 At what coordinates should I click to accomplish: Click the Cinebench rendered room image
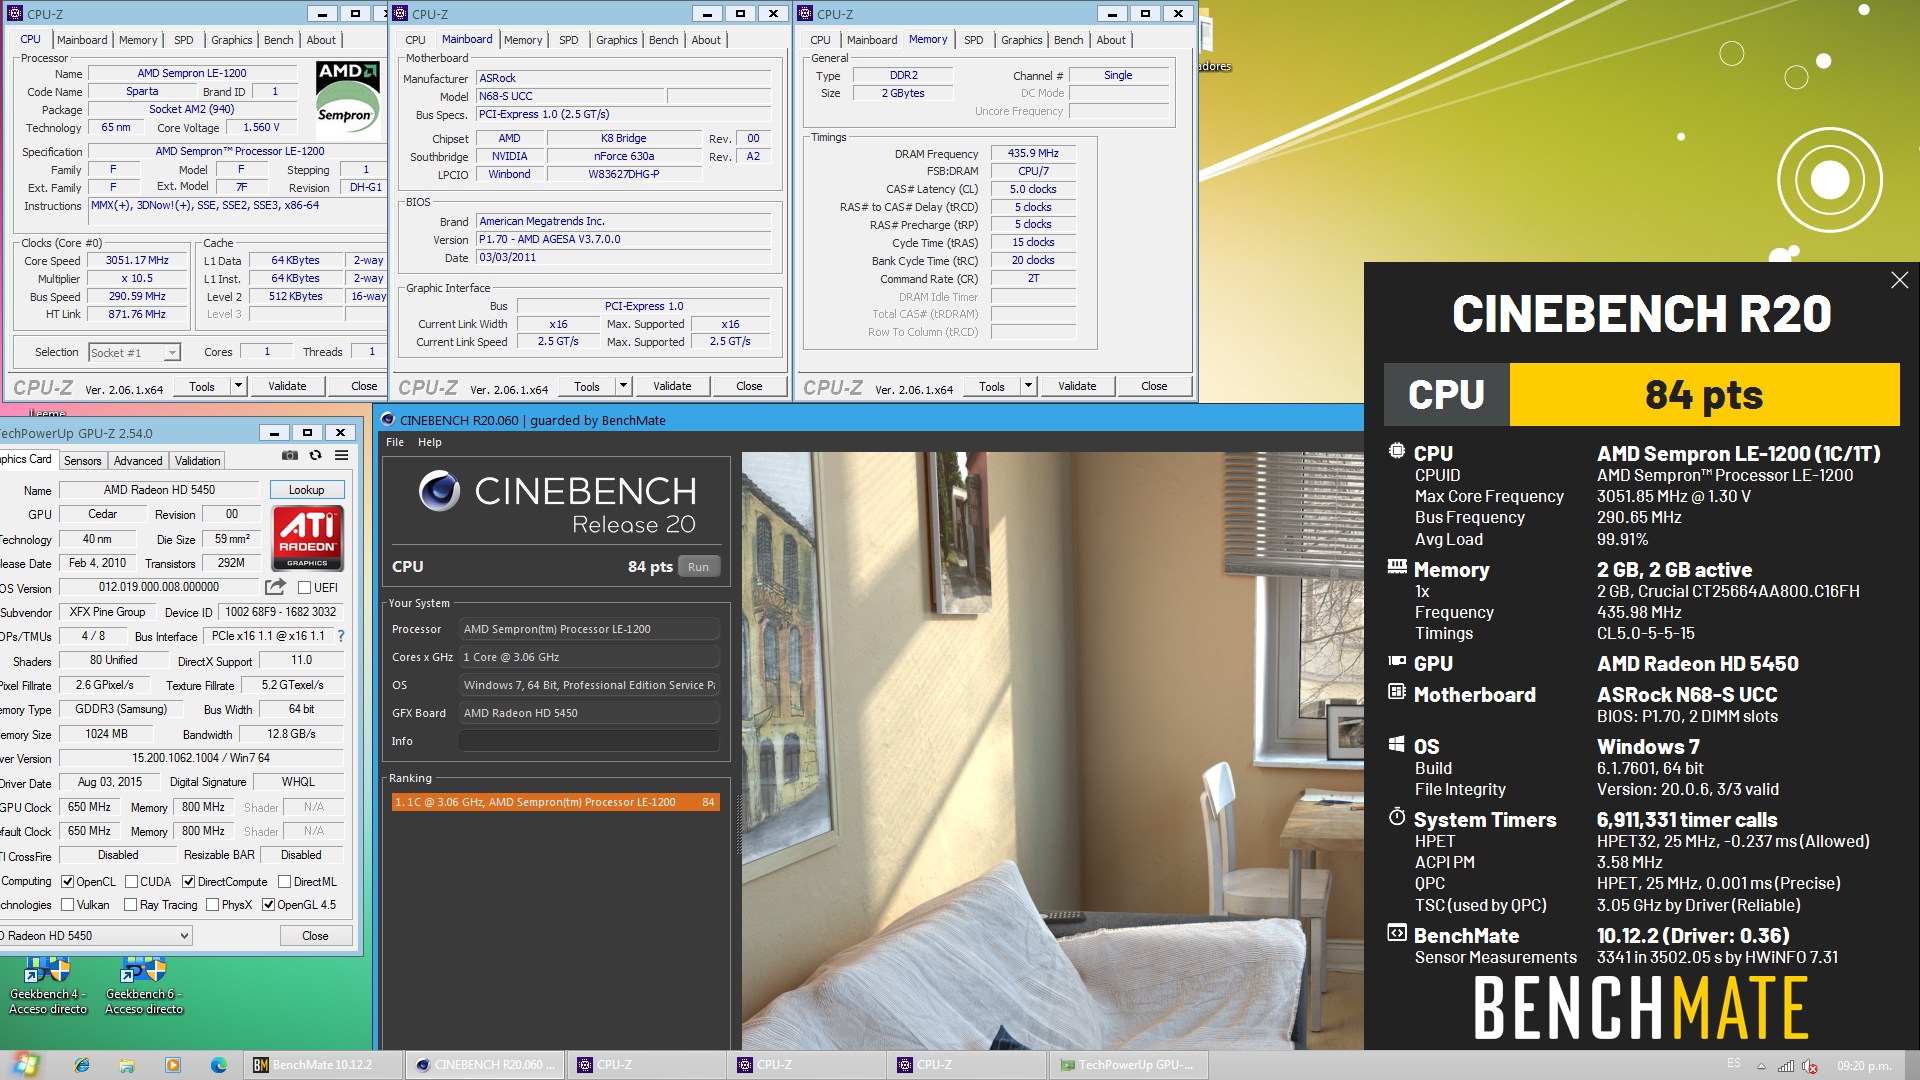tap(1052, 750)
